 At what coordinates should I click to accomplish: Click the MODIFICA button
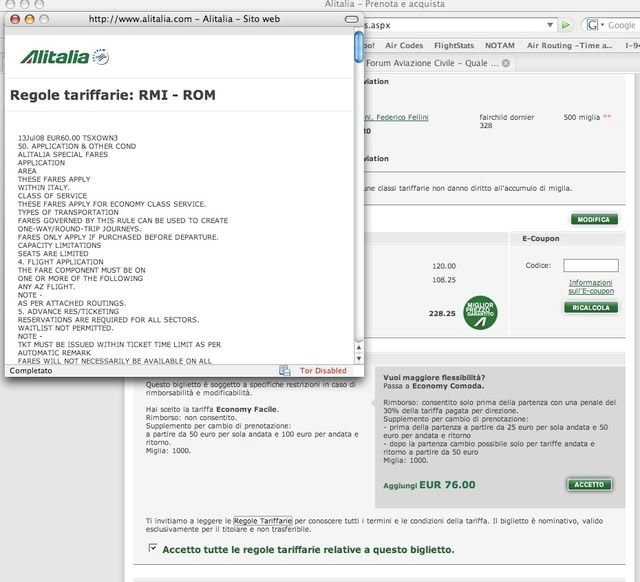pyautogui.click(x=594, y=220)
